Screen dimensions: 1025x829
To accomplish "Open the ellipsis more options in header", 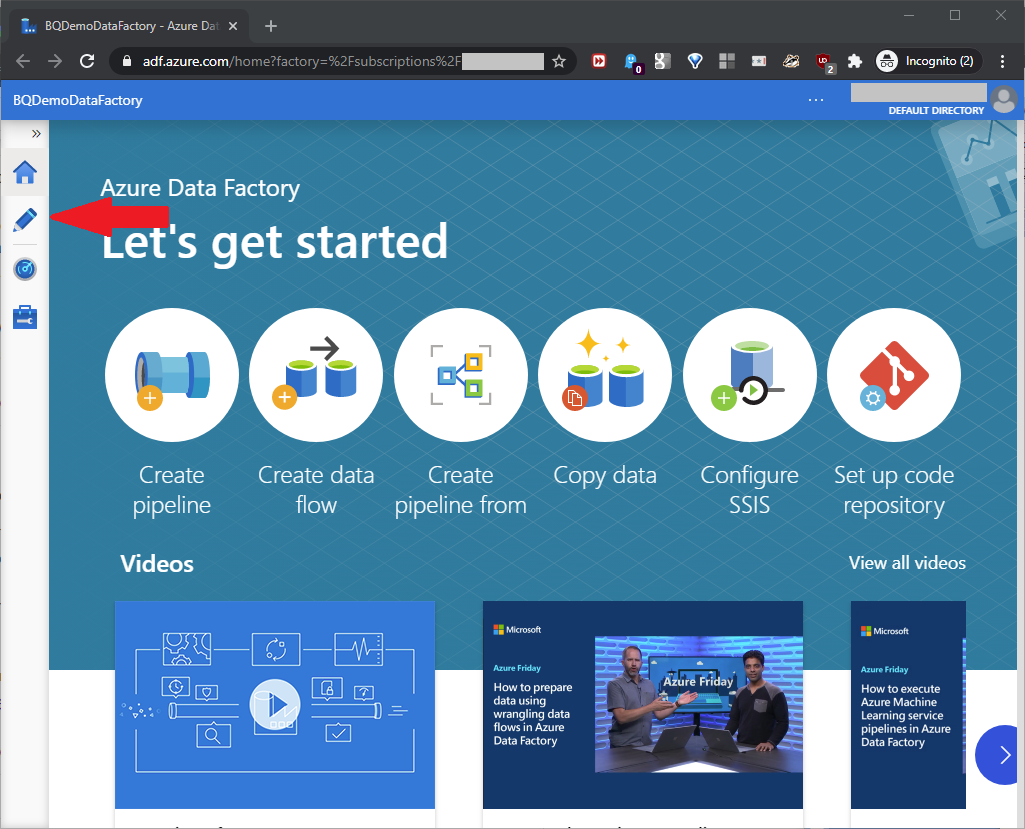I will pyautogui.click(x=816, y=100).
